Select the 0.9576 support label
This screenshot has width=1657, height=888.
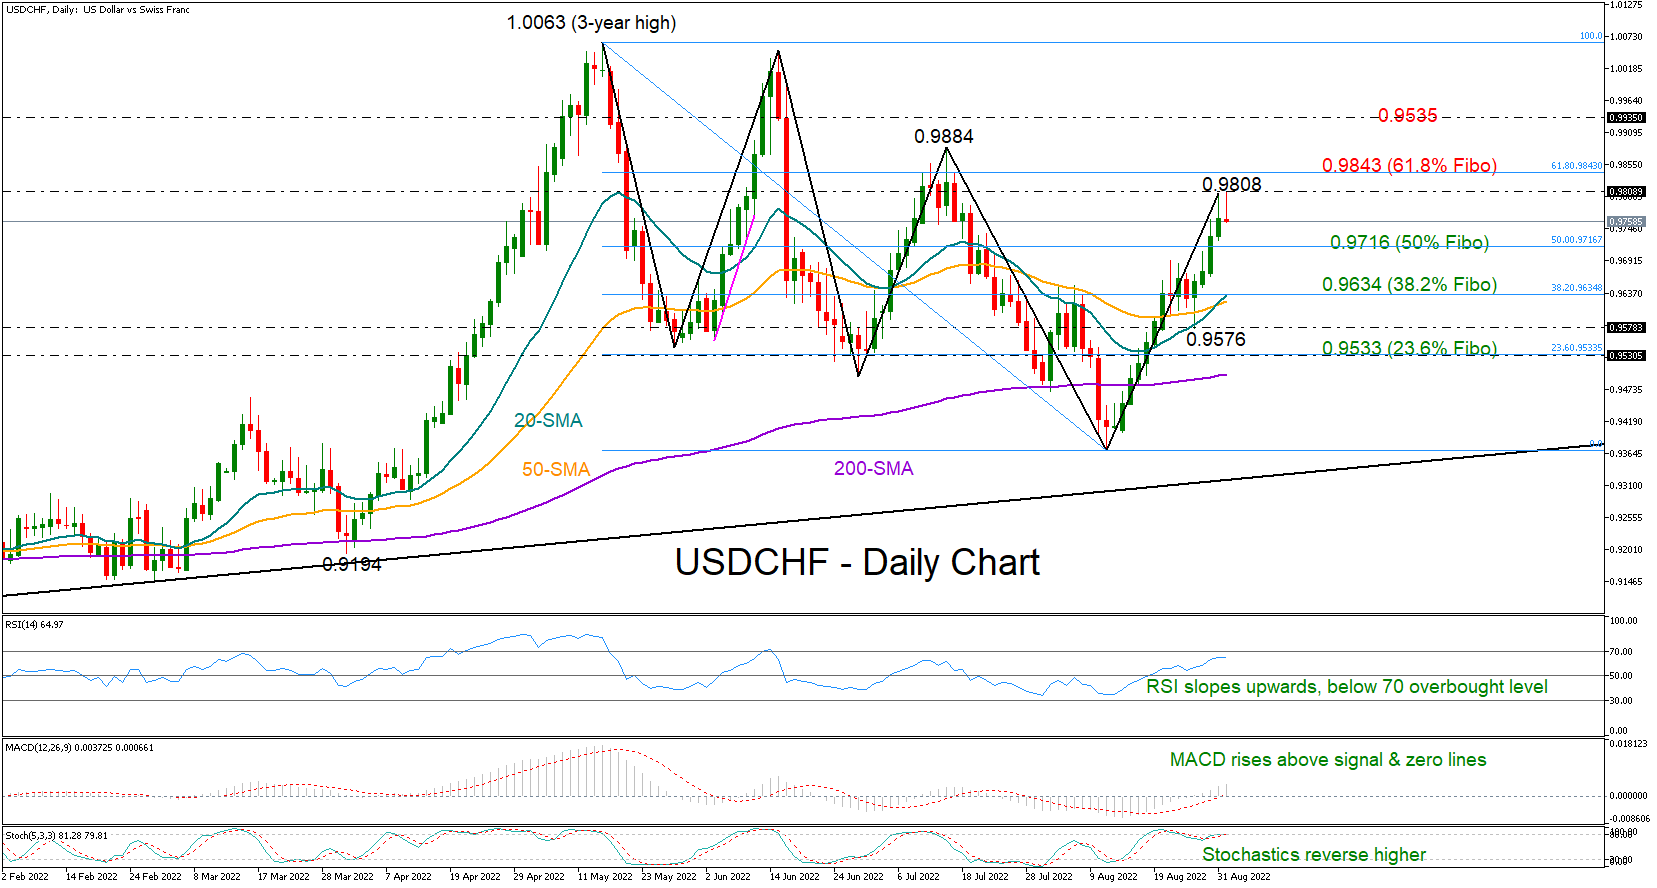point(1216,339)
